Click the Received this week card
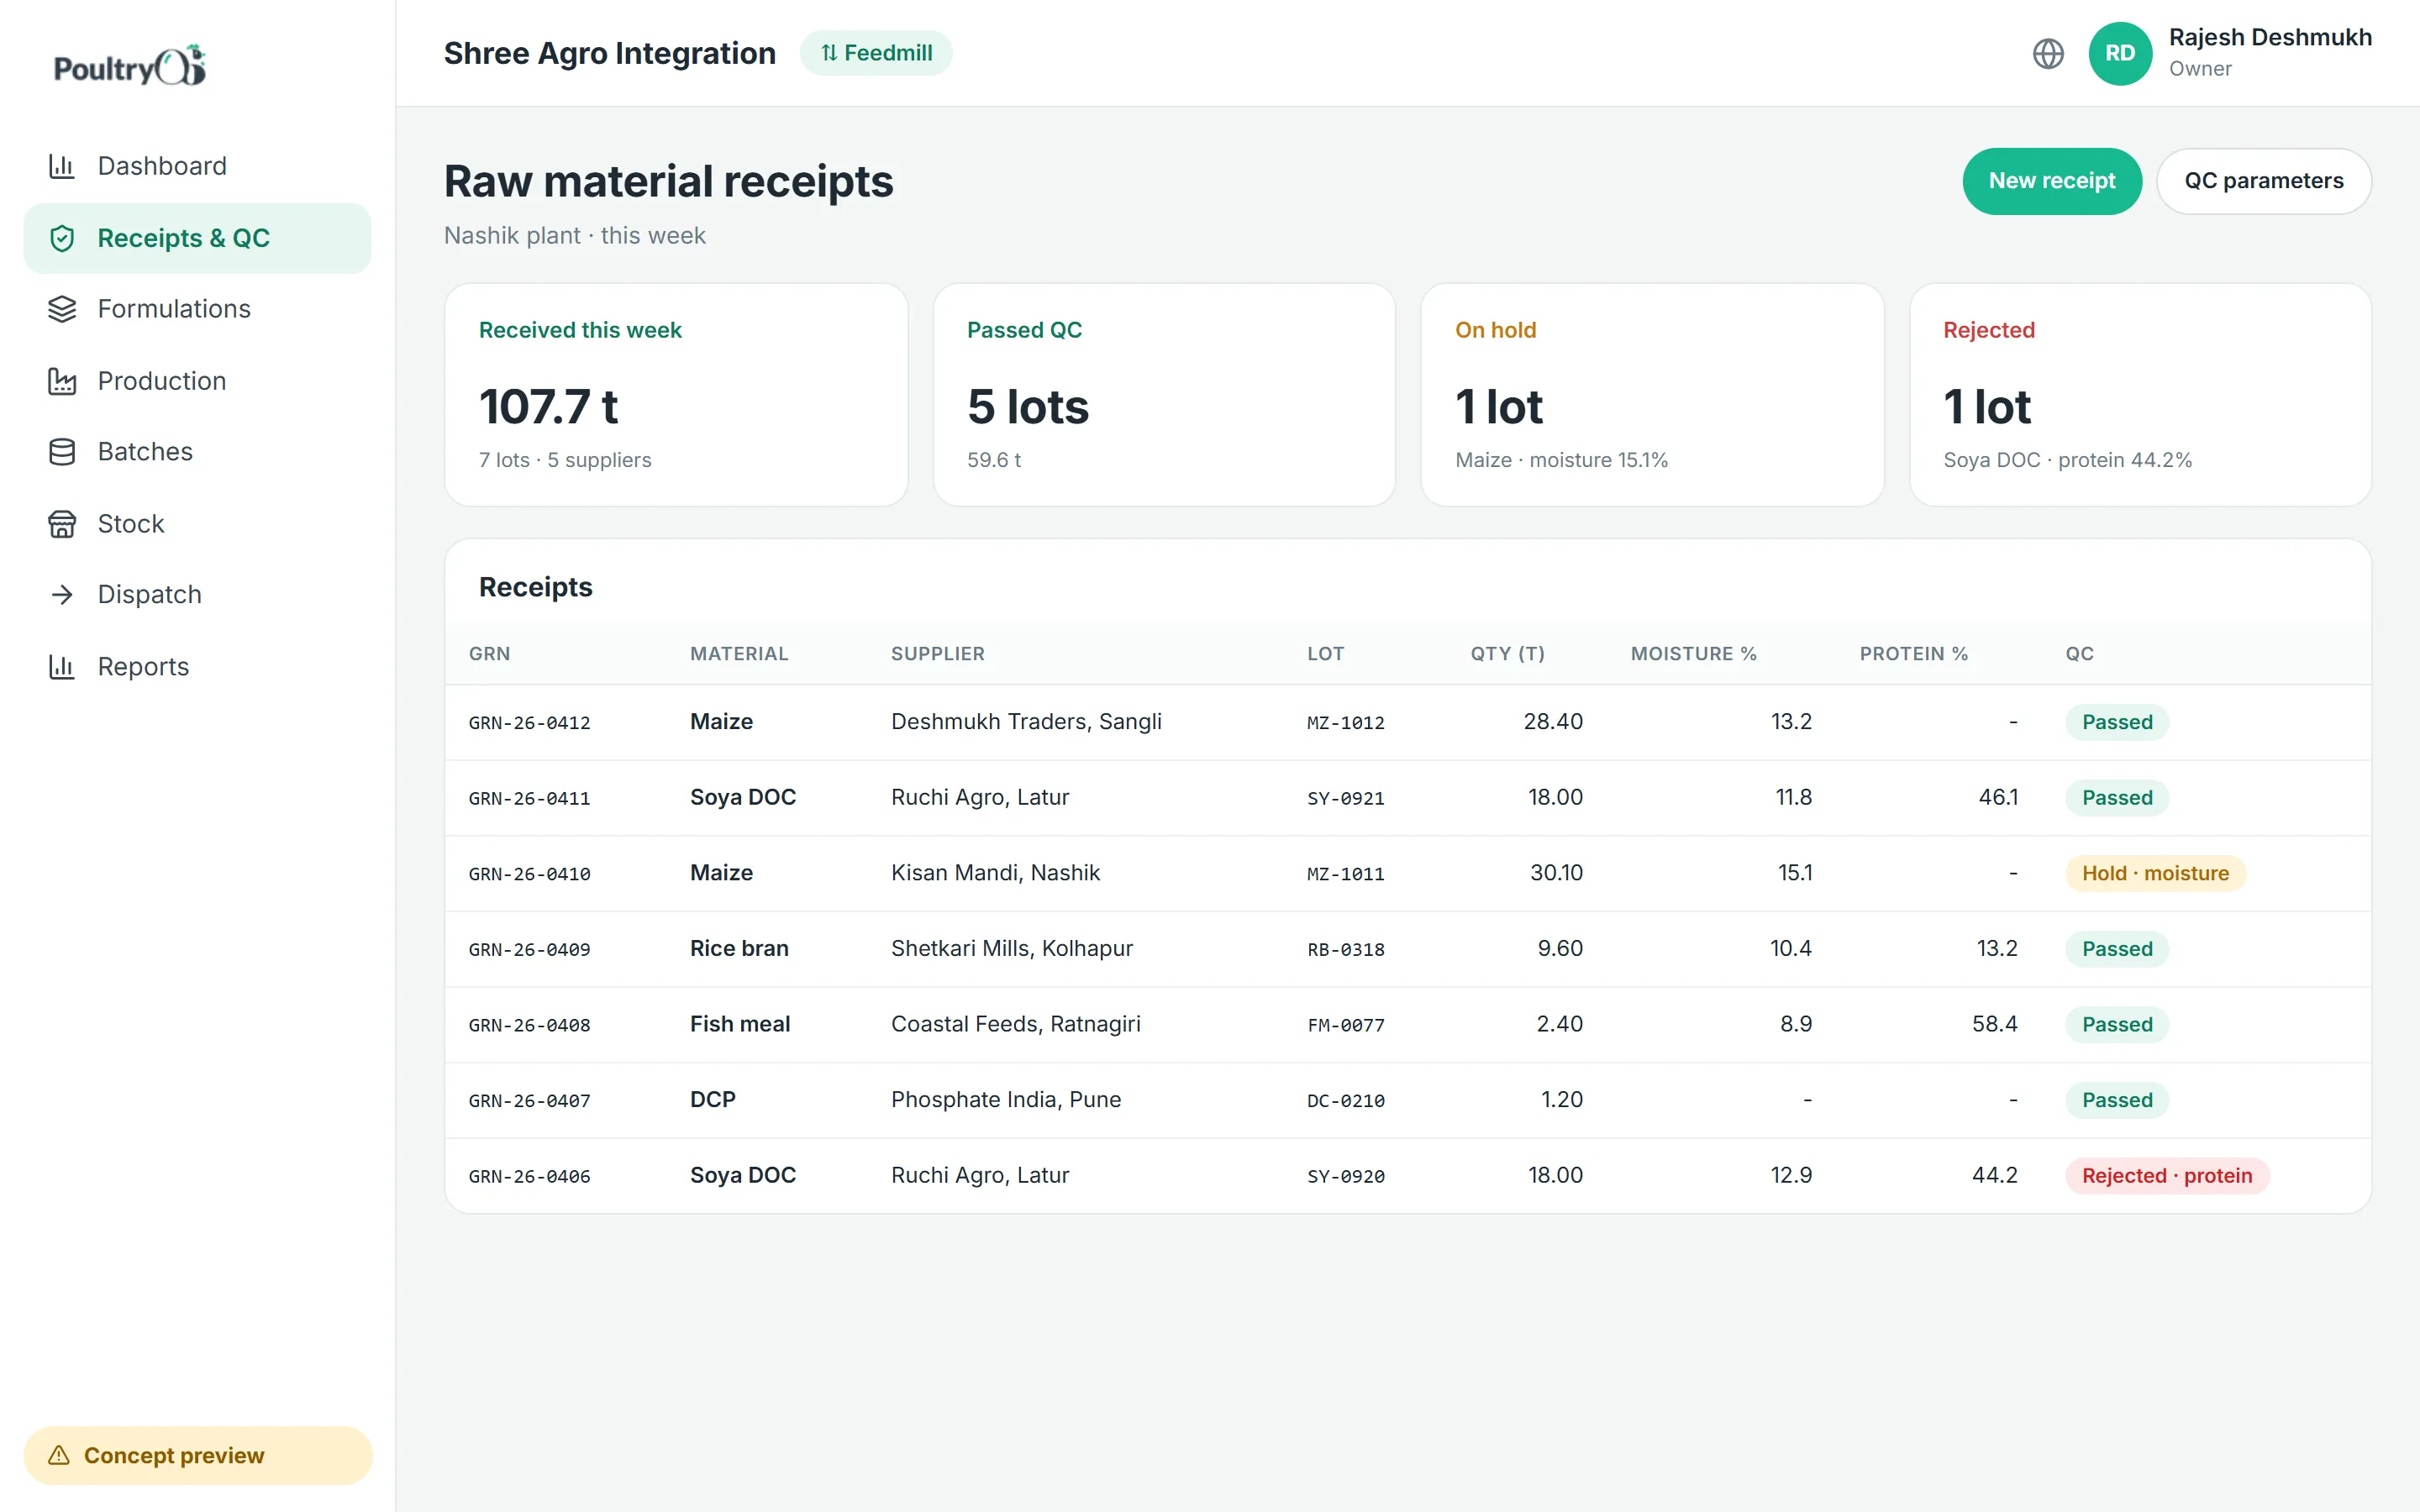Viewport: 2420px width, 1512px height. point(676,395)
